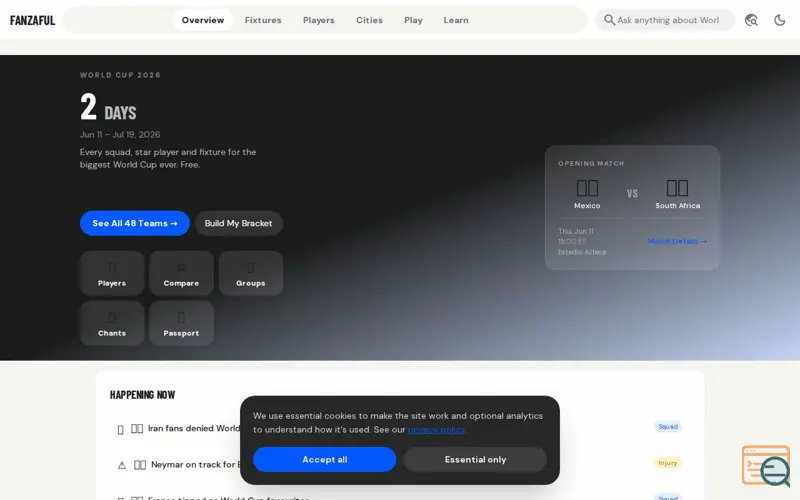The width and height of the screenshot is (800, 500).
Task: Click the Estadio Azteca venue text
Action: click(582, 252)
